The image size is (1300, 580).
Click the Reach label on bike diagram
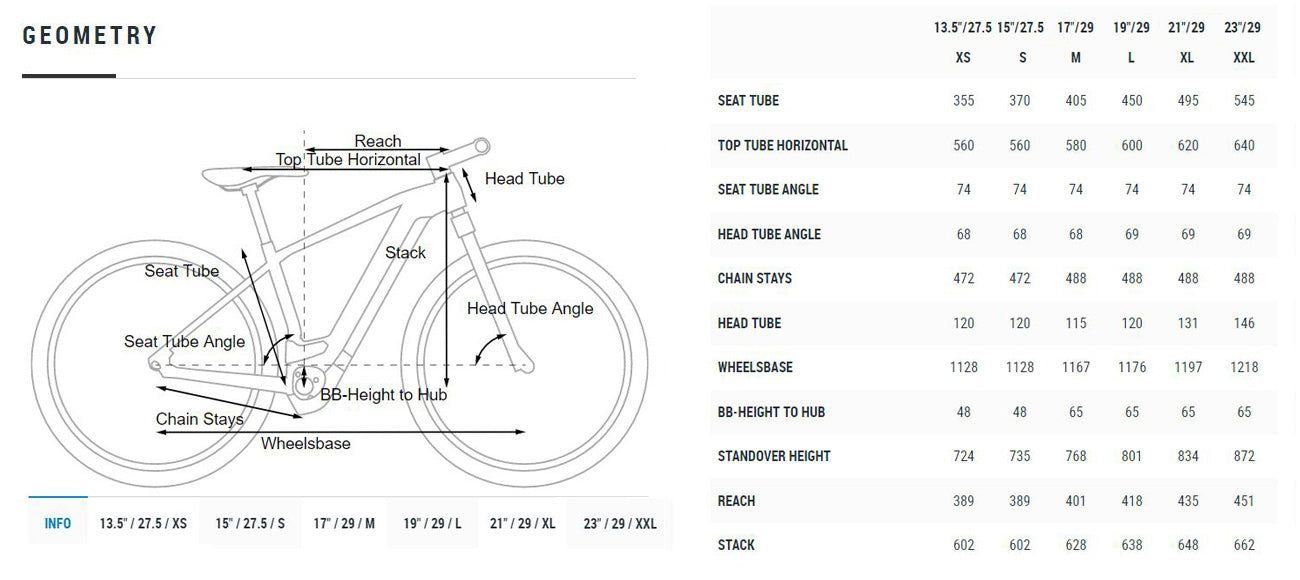coord(378,141)
